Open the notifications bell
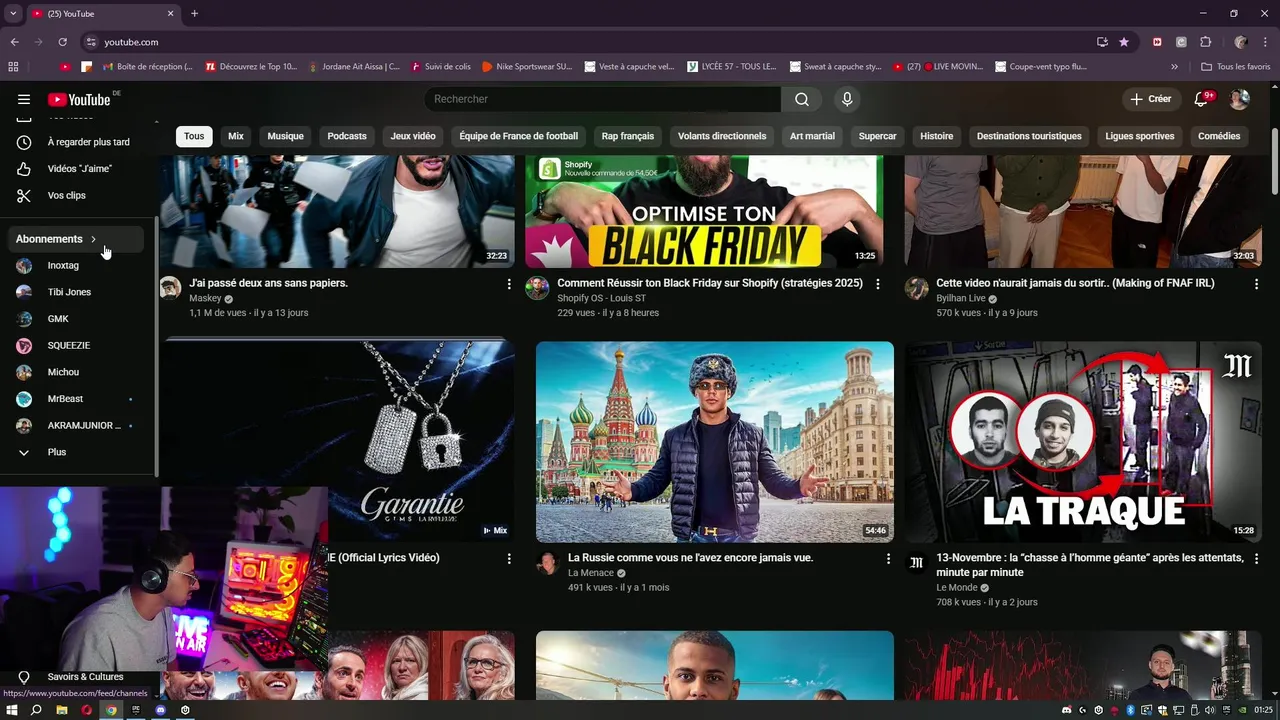 point(1203,99)
